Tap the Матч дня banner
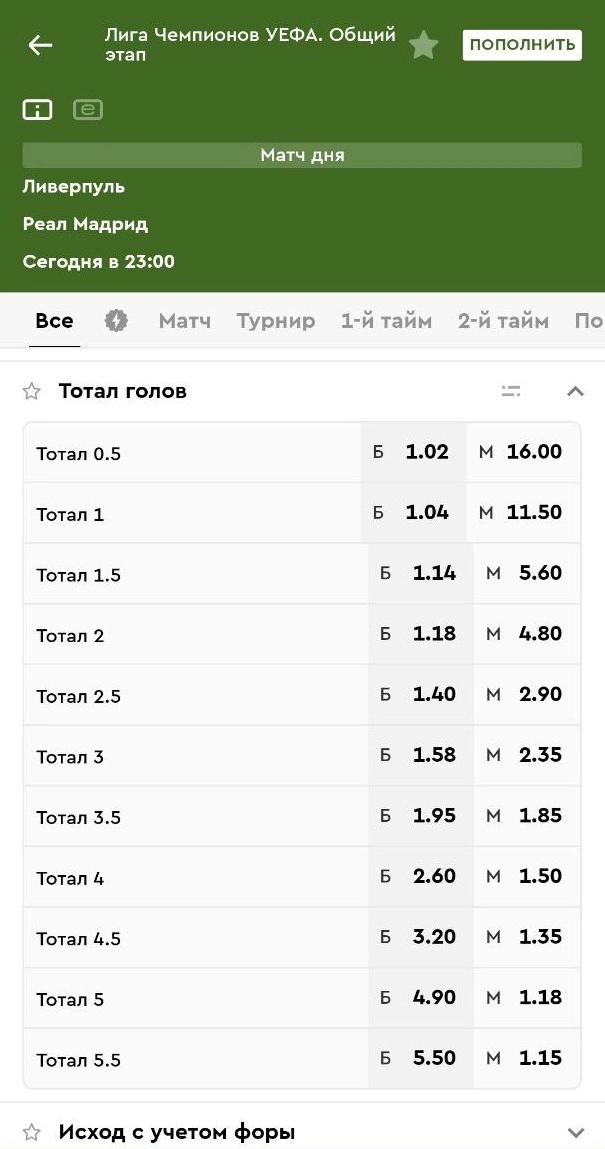 coord(302,155)
